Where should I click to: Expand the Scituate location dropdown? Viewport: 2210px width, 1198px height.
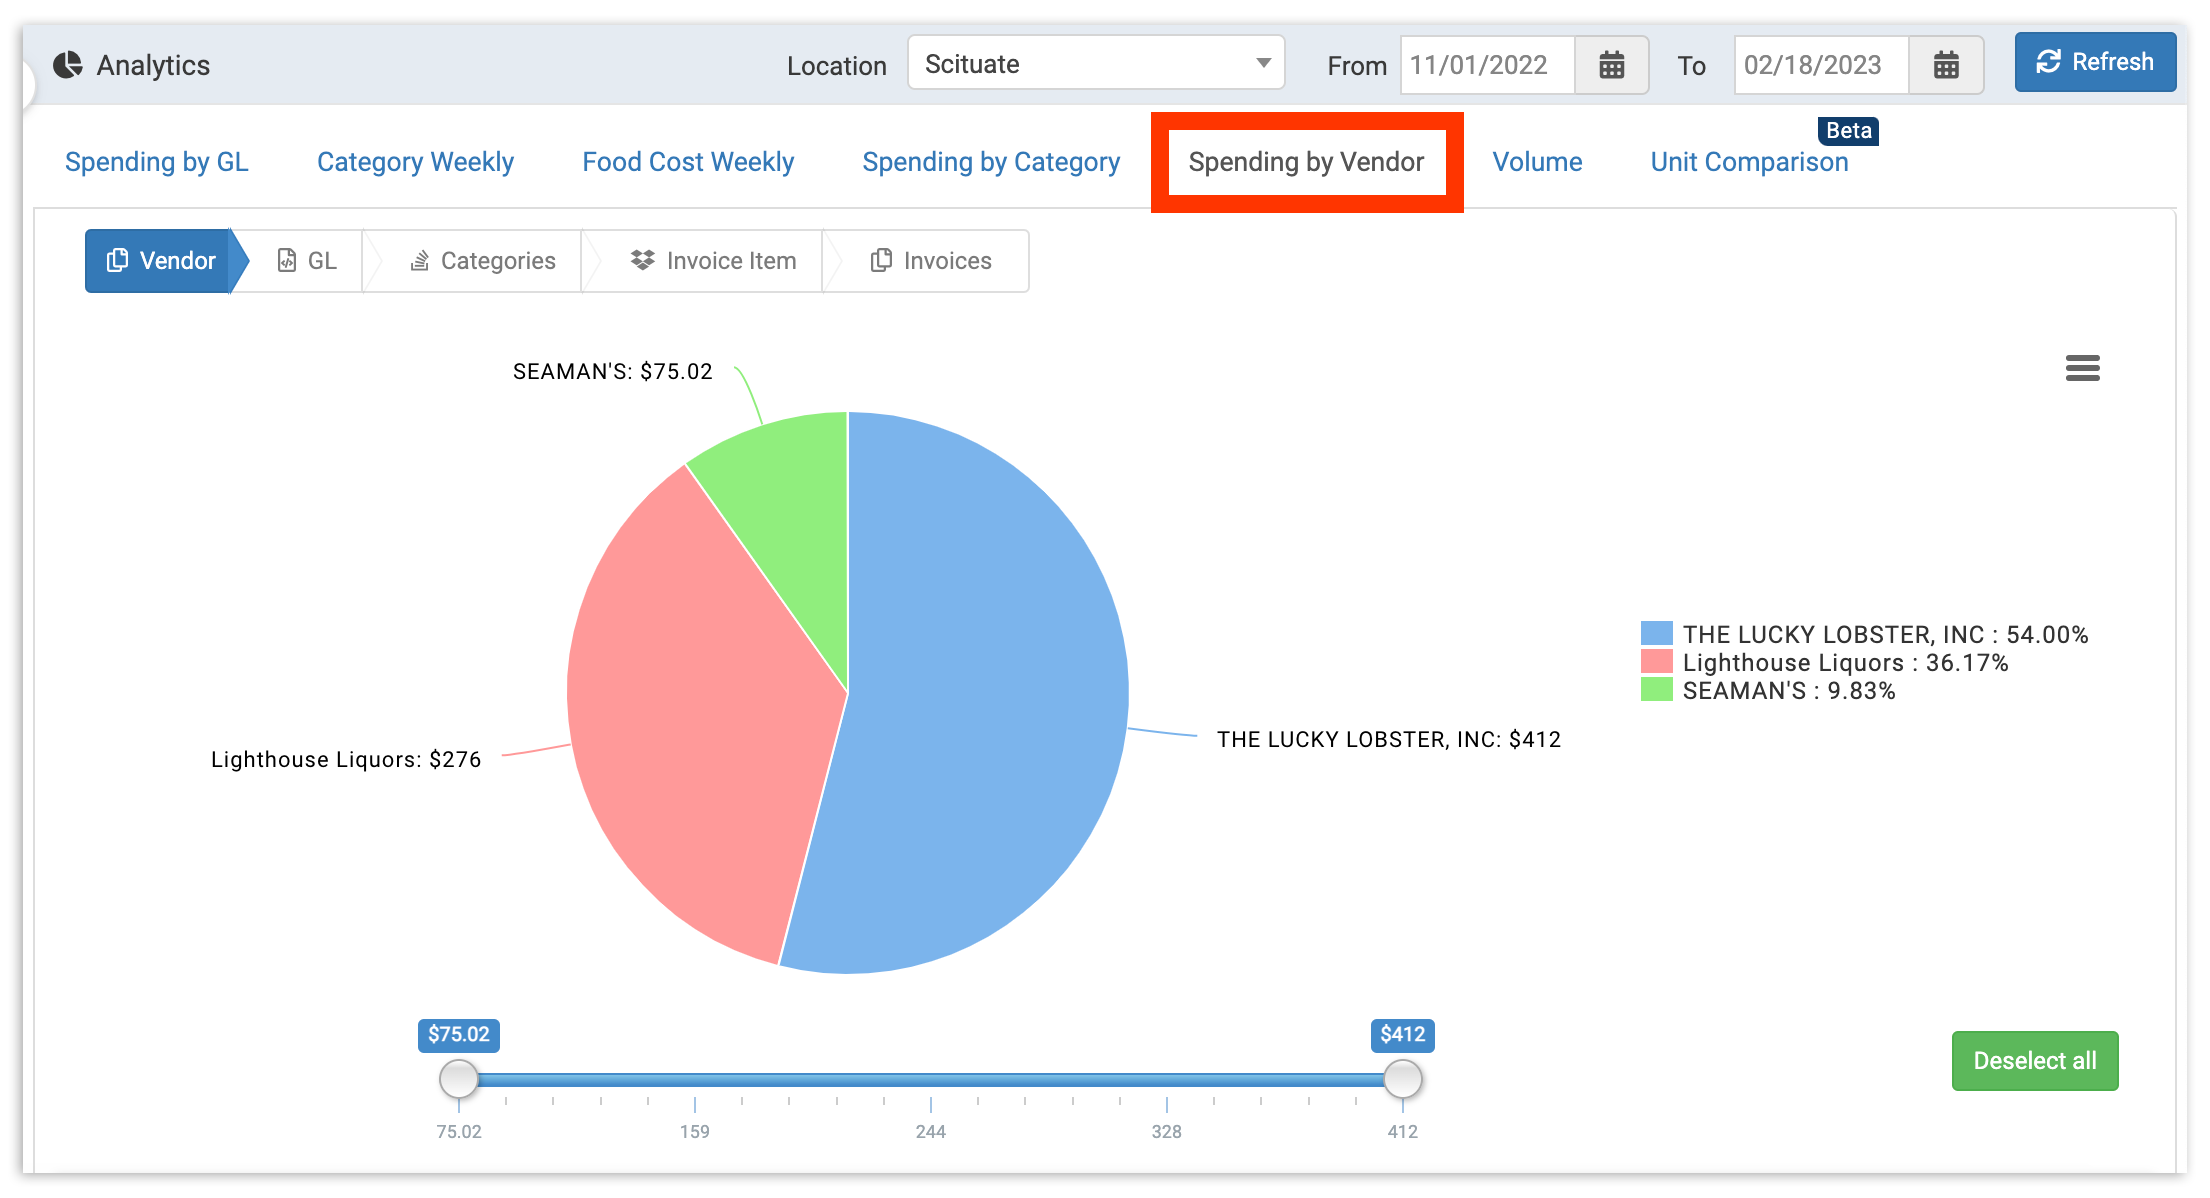pyautogui.click(x=1095, y=64)
